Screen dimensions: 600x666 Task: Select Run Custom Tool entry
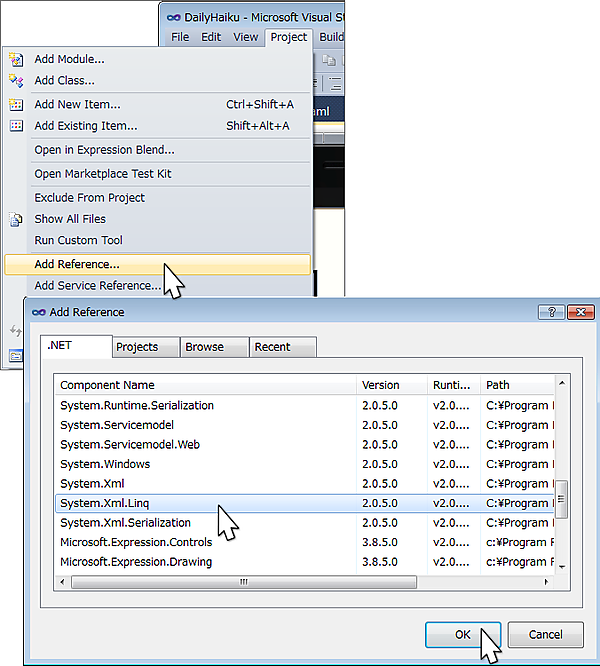[x=158, y=240]
